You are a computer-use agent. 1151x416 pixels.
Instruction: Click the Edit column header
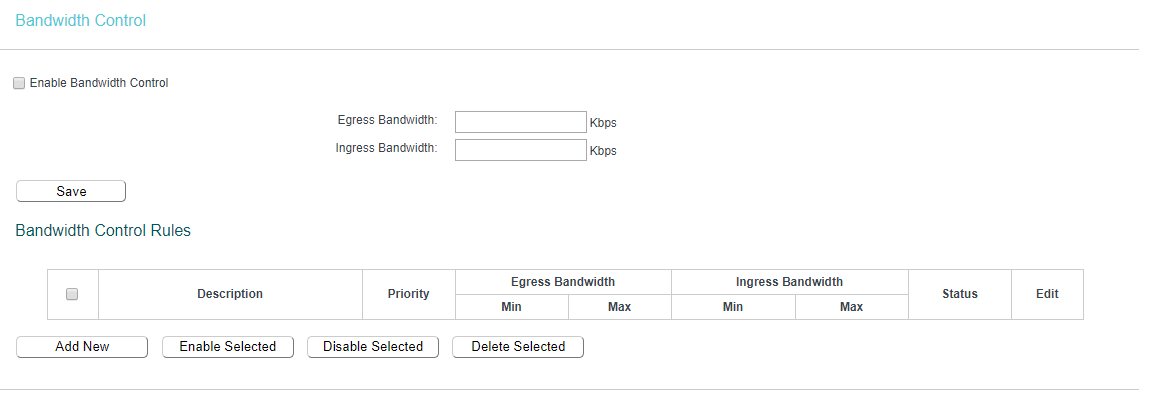1047,294
